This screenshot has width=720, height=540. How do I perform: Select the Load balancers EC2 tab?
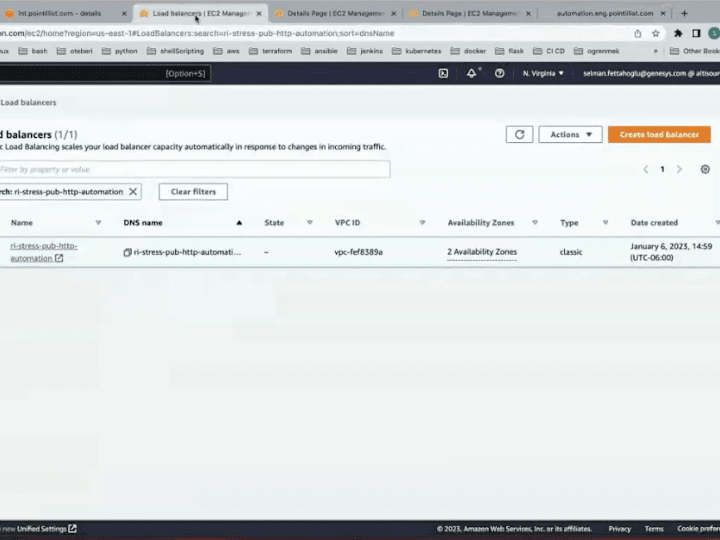coord(201,13)
